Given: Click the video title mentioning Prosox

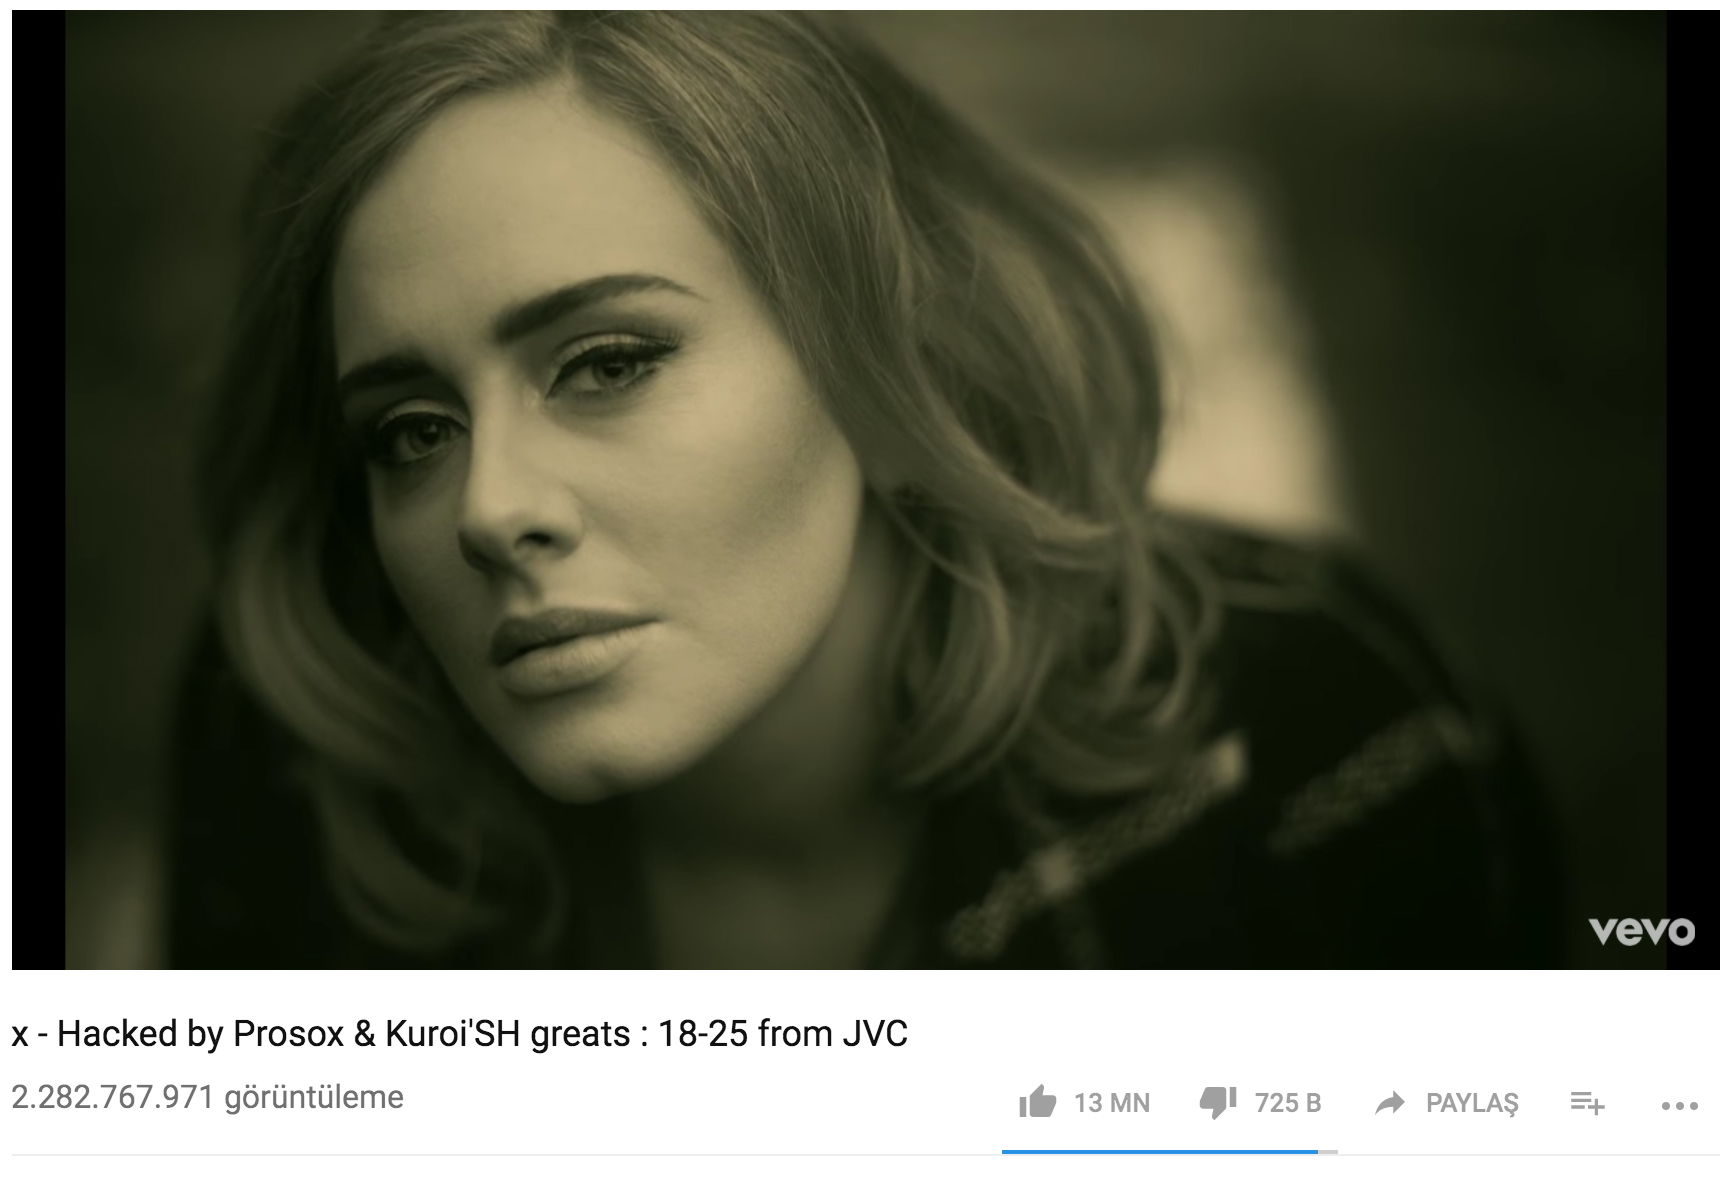Looking at the screenshot, I should [x=460, y=1034].
